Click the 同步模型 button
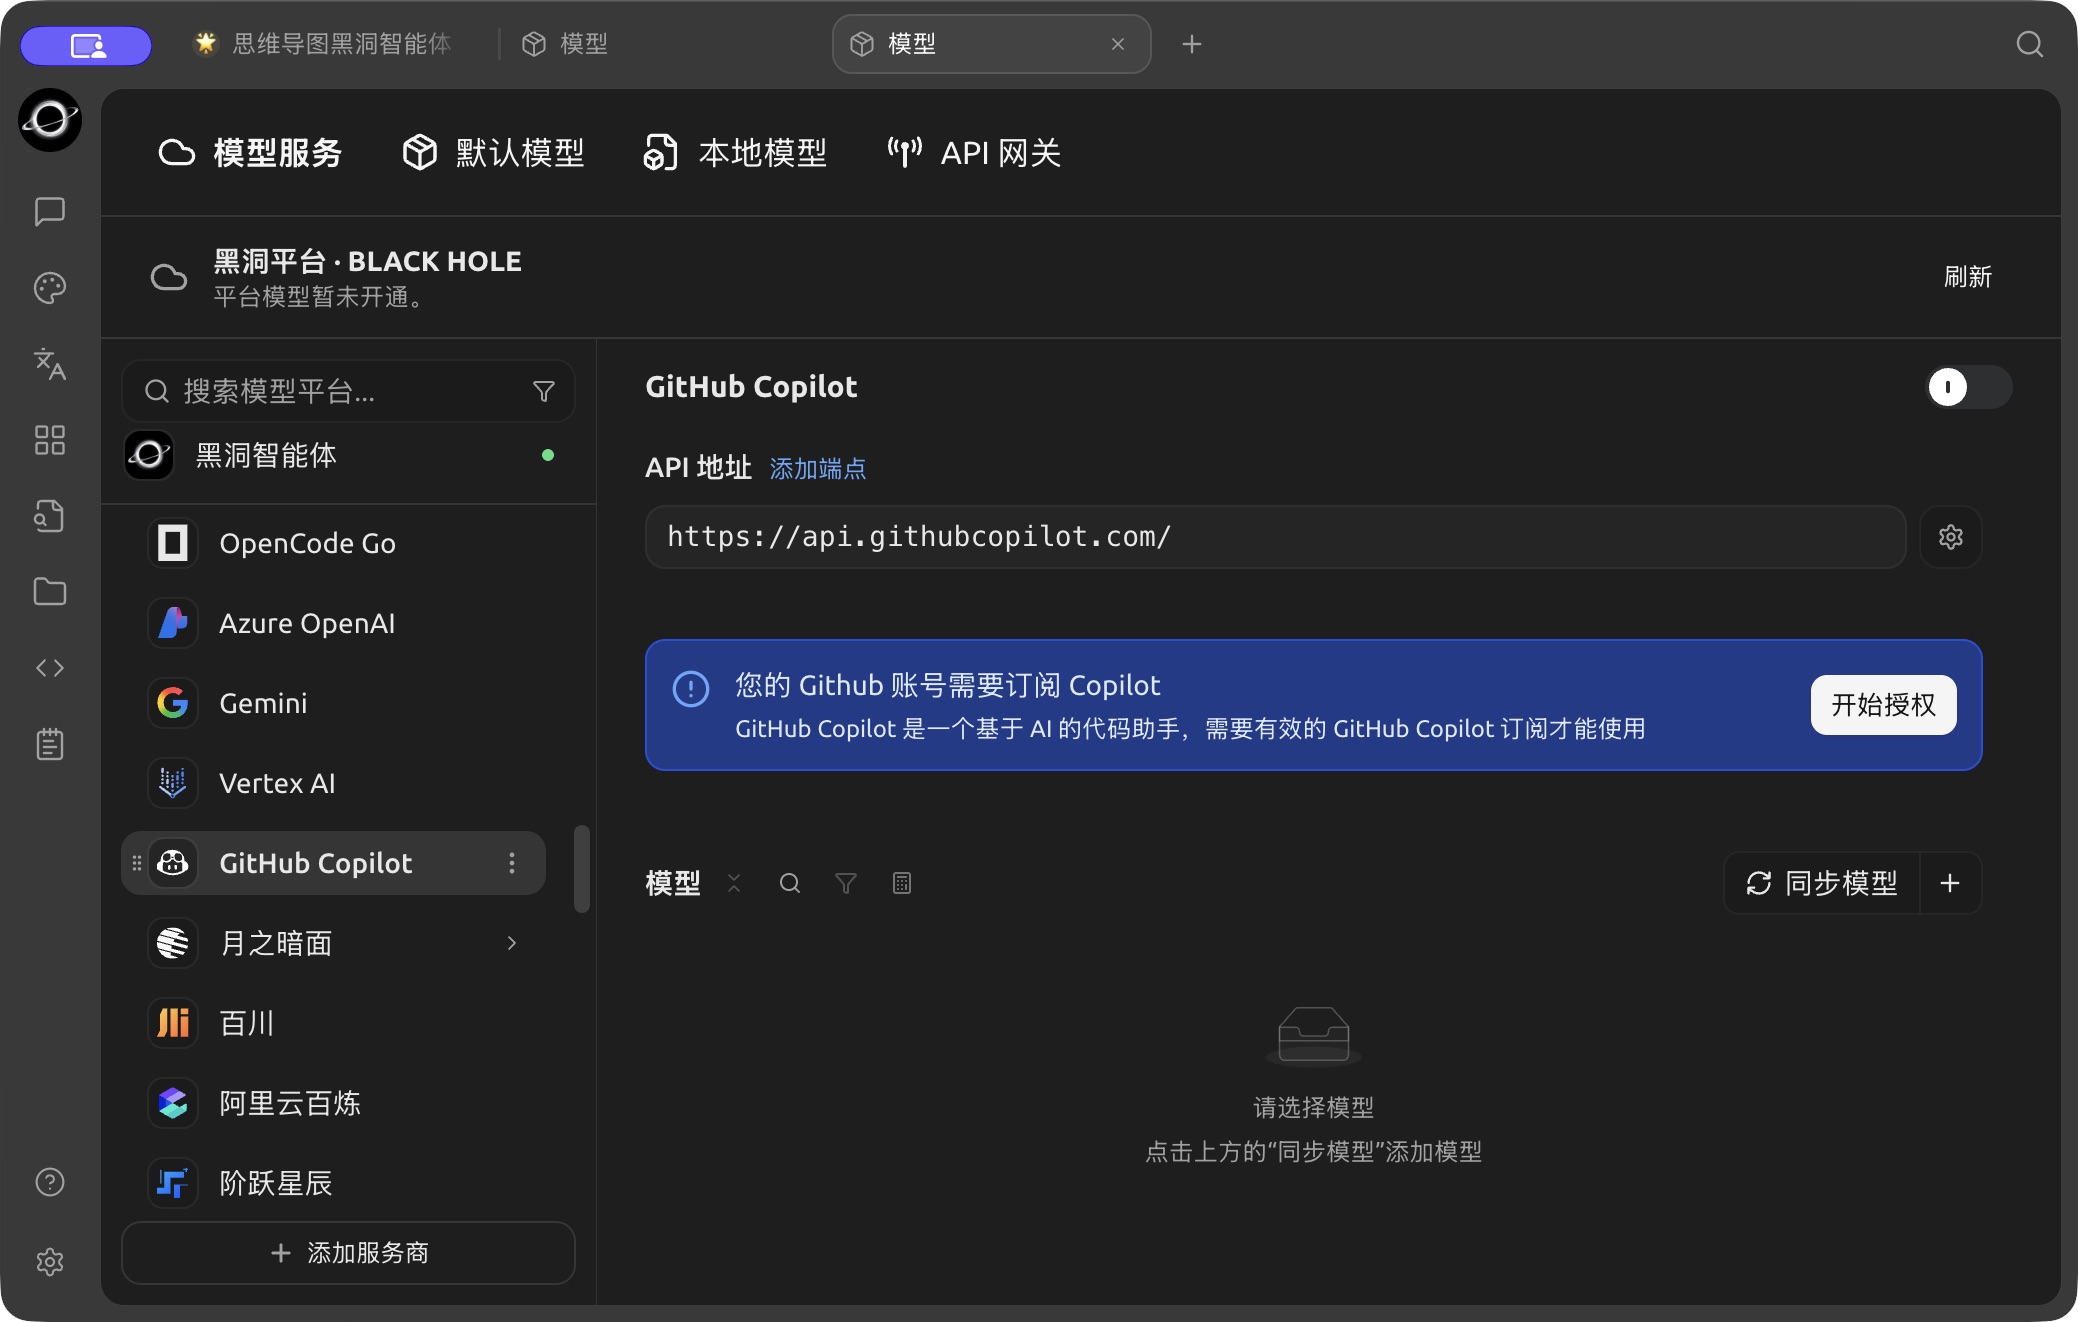Viewport: 2078px width, 1322px height. pyautogui.click(x=1822, y=883)
